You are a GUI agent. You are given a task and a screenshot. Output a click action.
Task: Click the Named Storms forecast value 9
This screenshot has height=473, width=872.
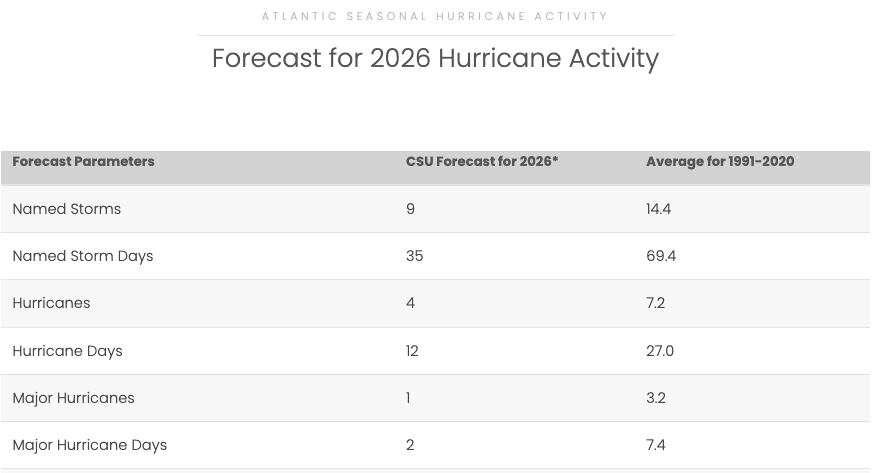coord(410,209)
